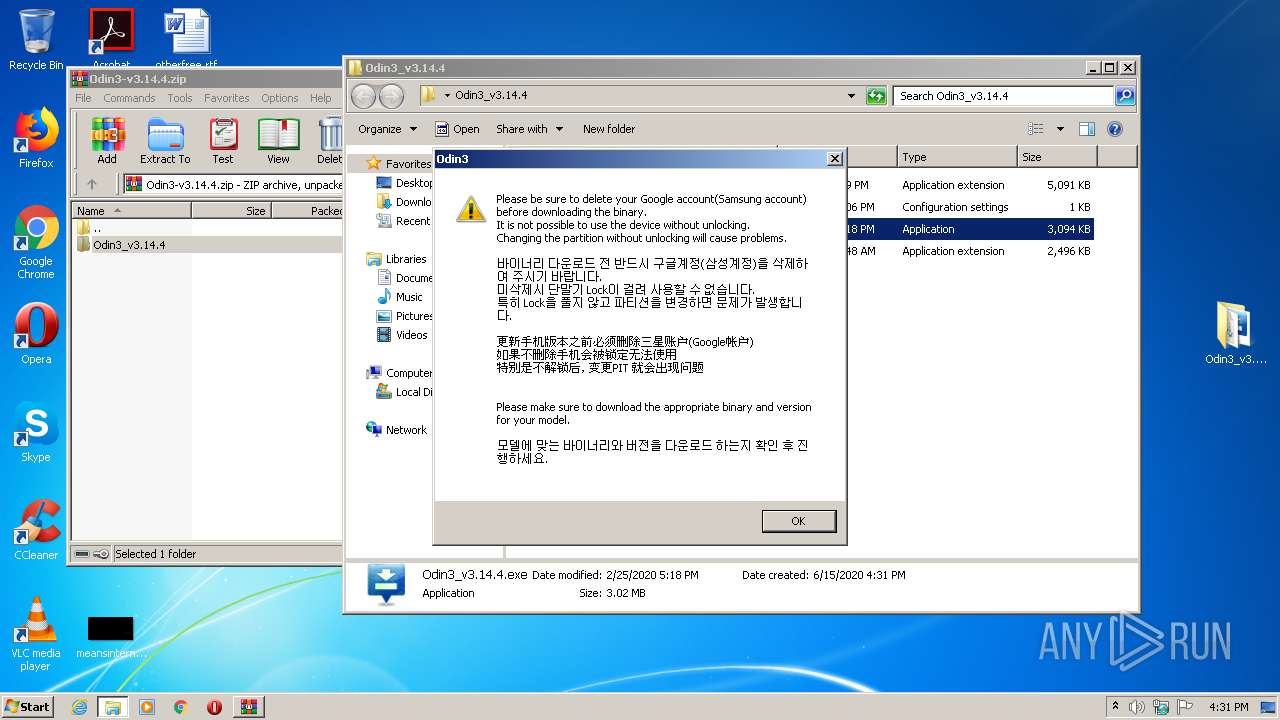This screenshot has width=1280, height=720.
Task: Switch to WinRAR via taskbar icon
Action: (248, 707)
